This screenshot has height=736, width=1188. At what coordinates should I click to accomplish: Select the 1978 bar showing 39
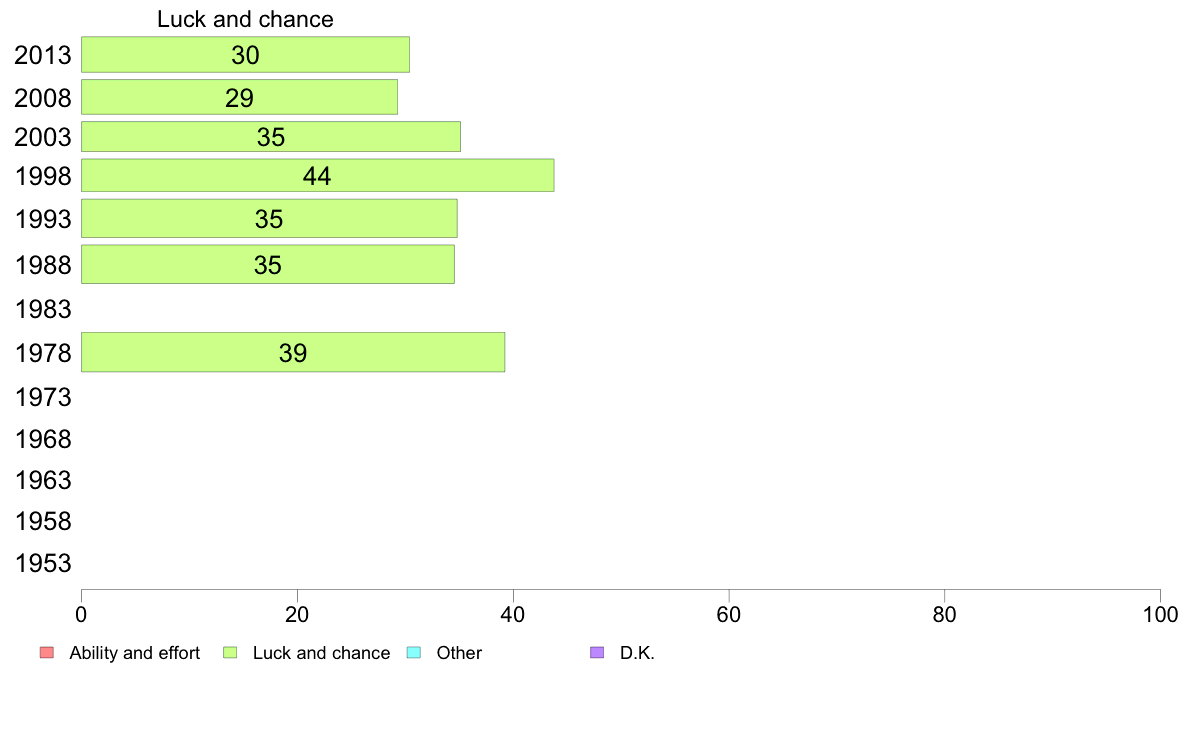point(292,352)
